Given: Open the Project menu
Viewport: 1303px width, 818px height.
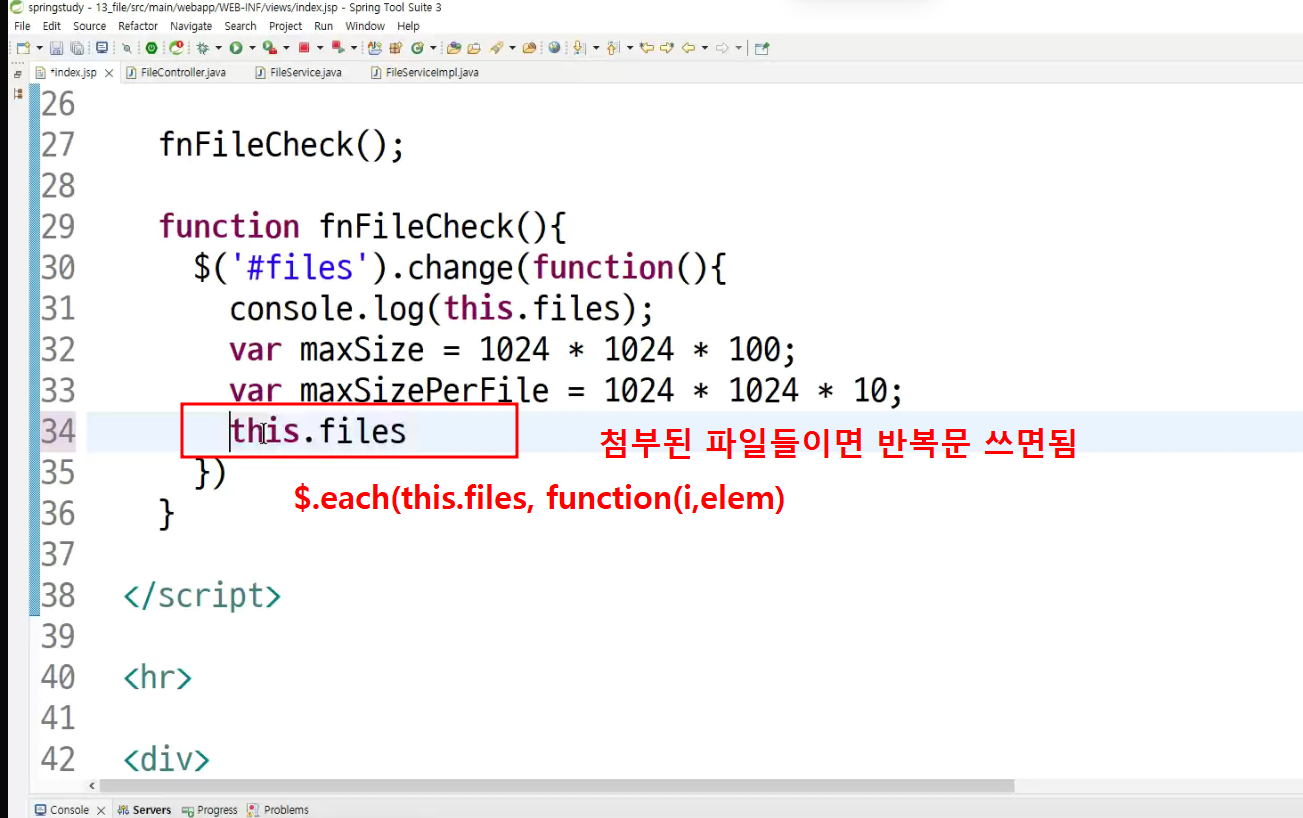Looking at the screenshot, I should [286, 26].
